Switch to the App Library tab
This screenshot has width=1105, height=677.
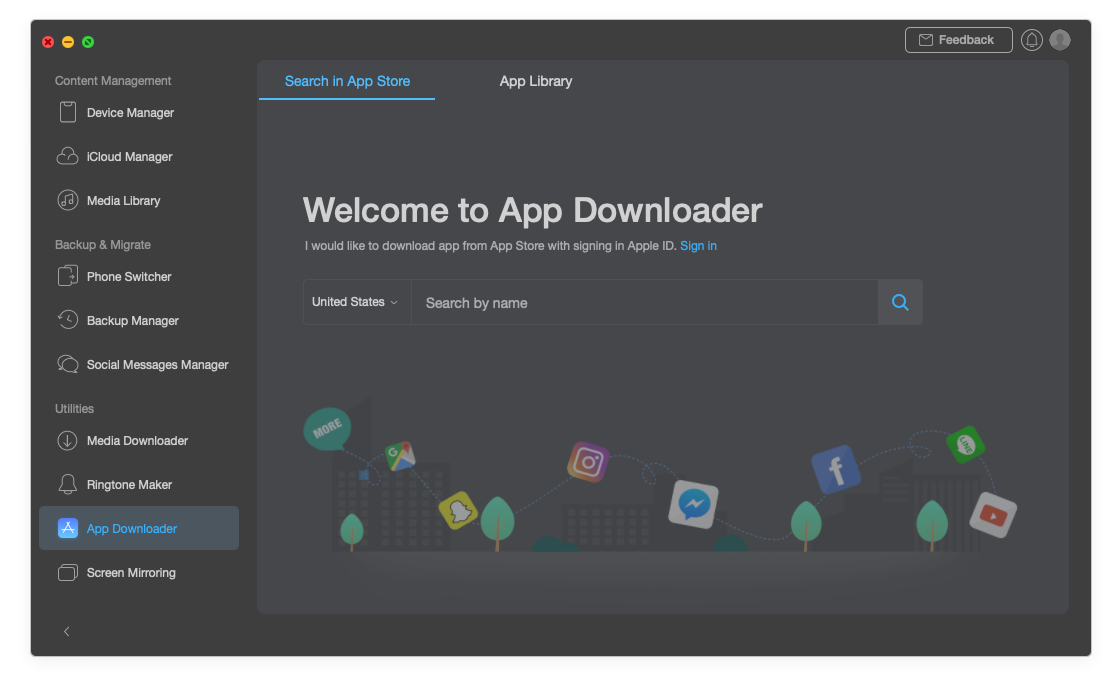[536, 81]
